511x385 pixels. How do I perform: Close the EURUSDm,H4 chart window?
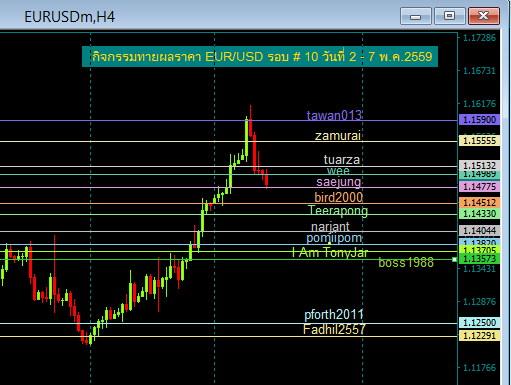[484, 16]
